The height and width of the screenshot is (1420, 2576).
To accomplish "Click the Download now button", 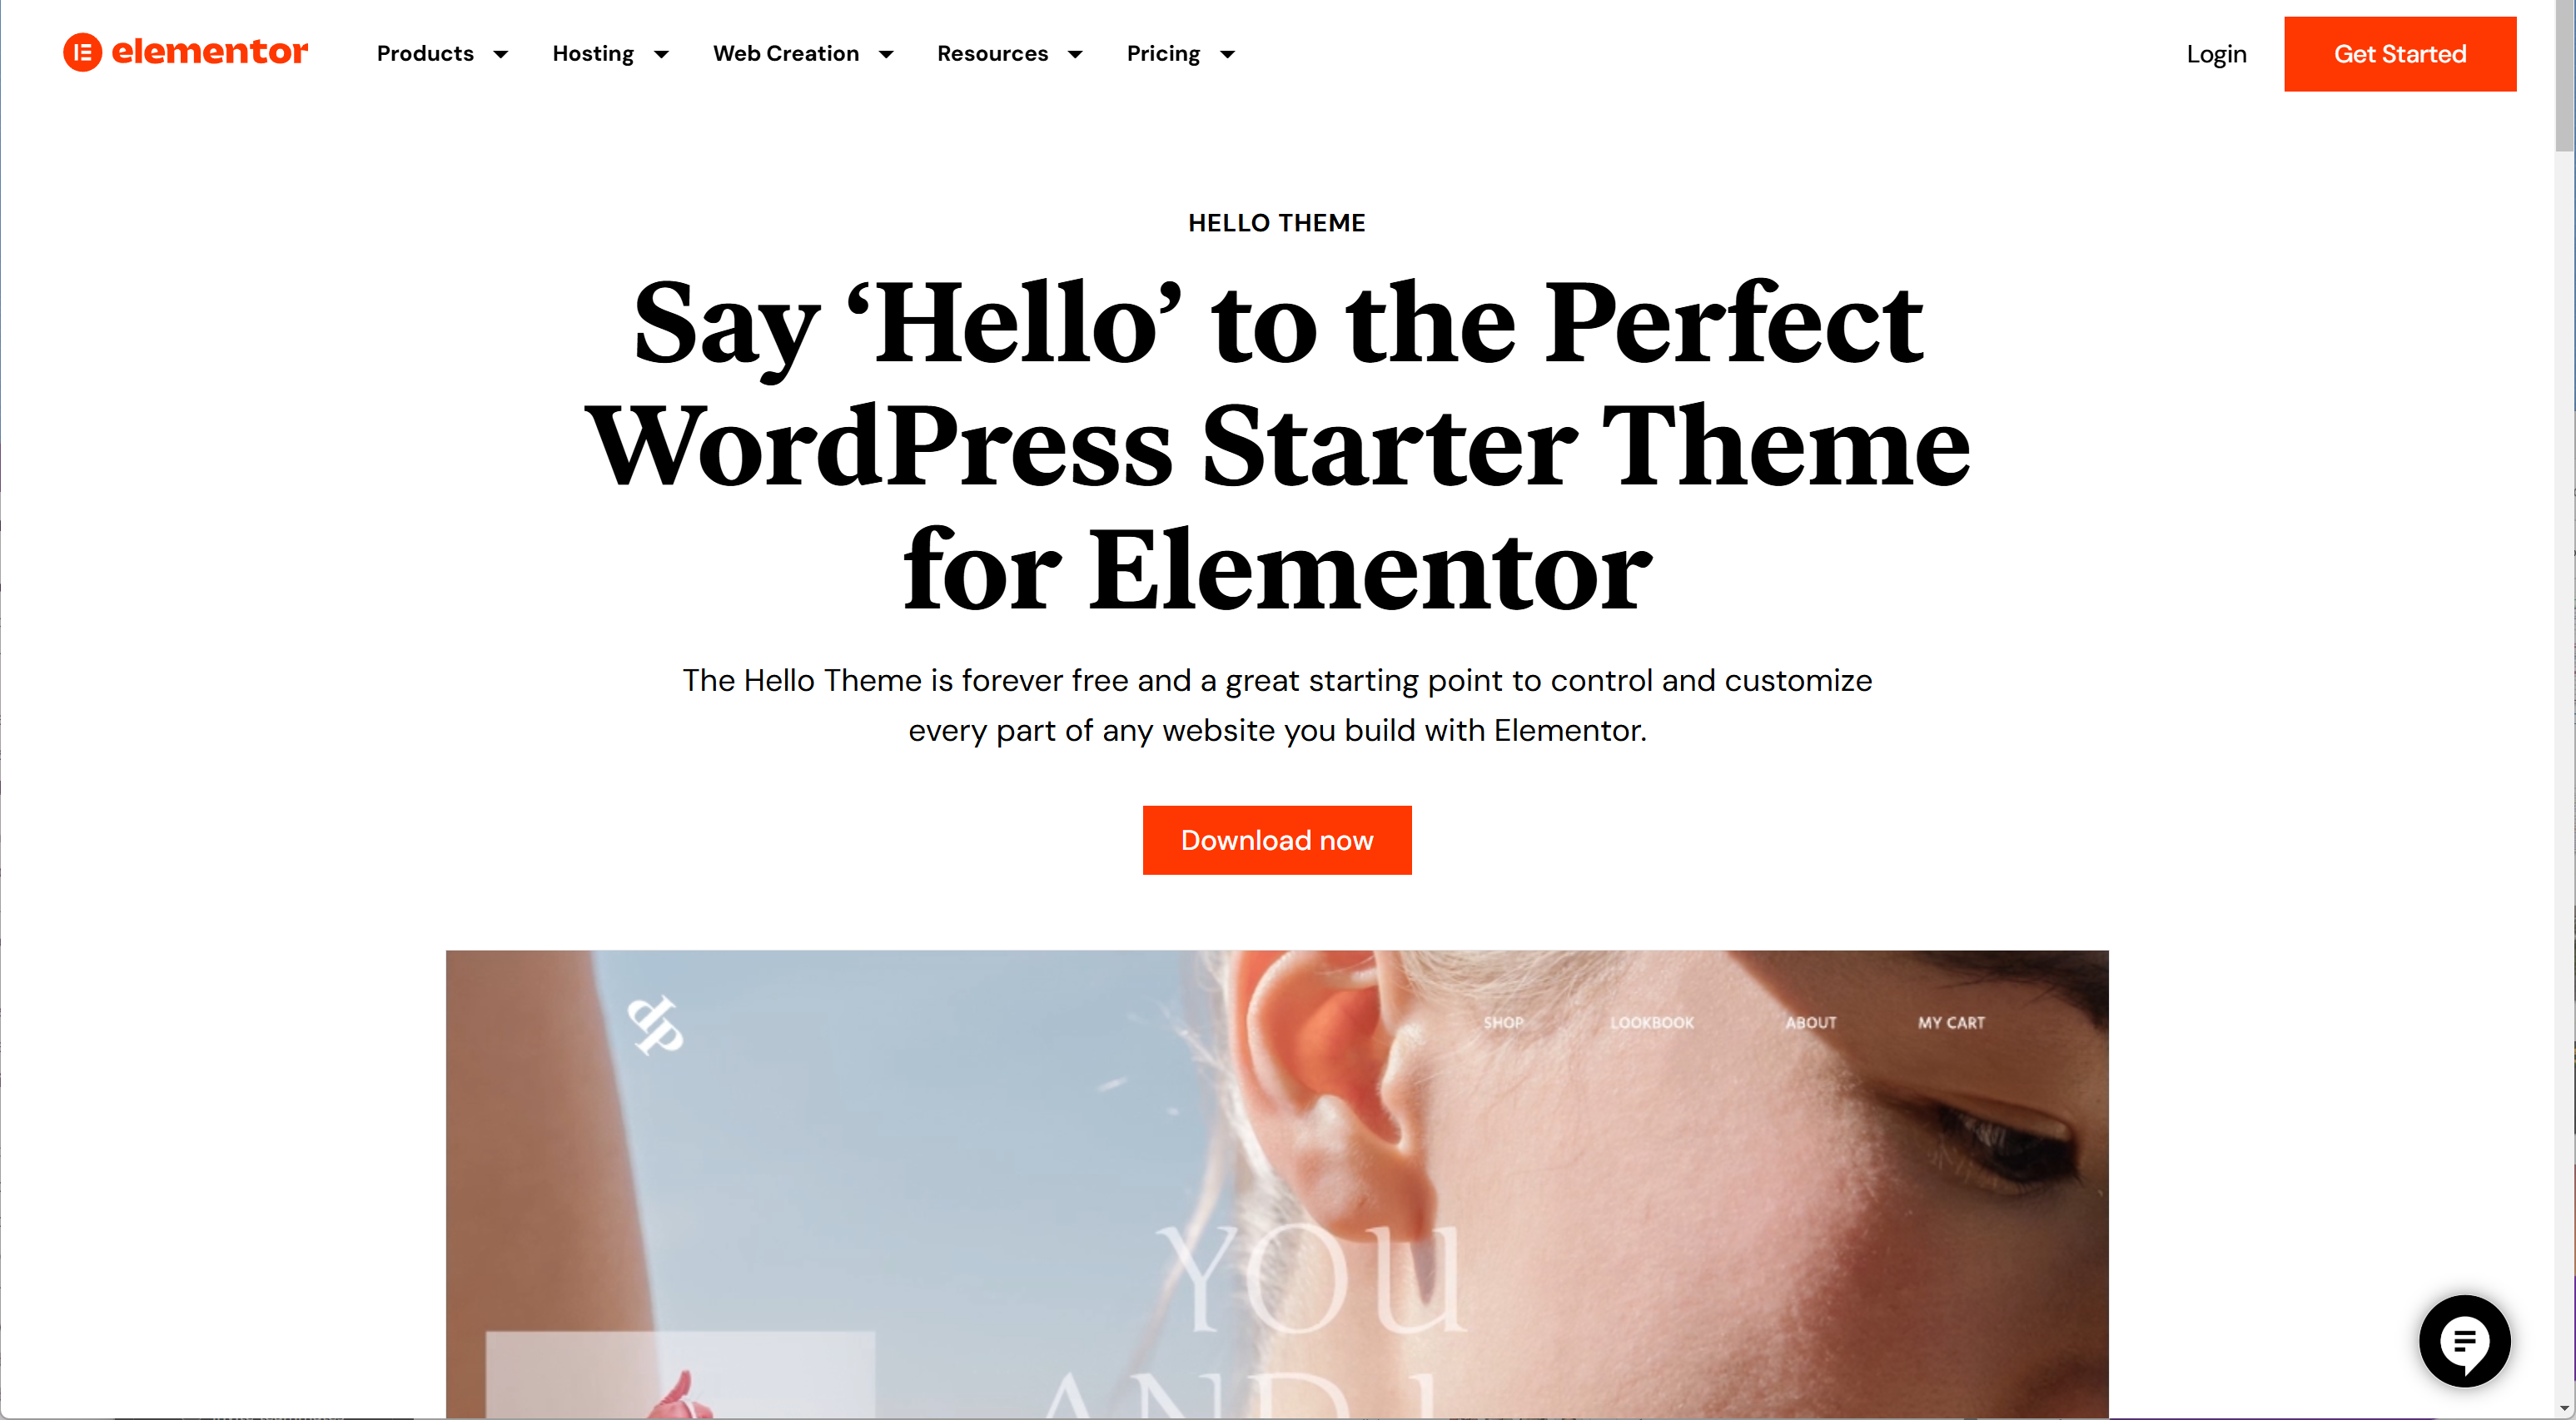I will pos(1276,839).
